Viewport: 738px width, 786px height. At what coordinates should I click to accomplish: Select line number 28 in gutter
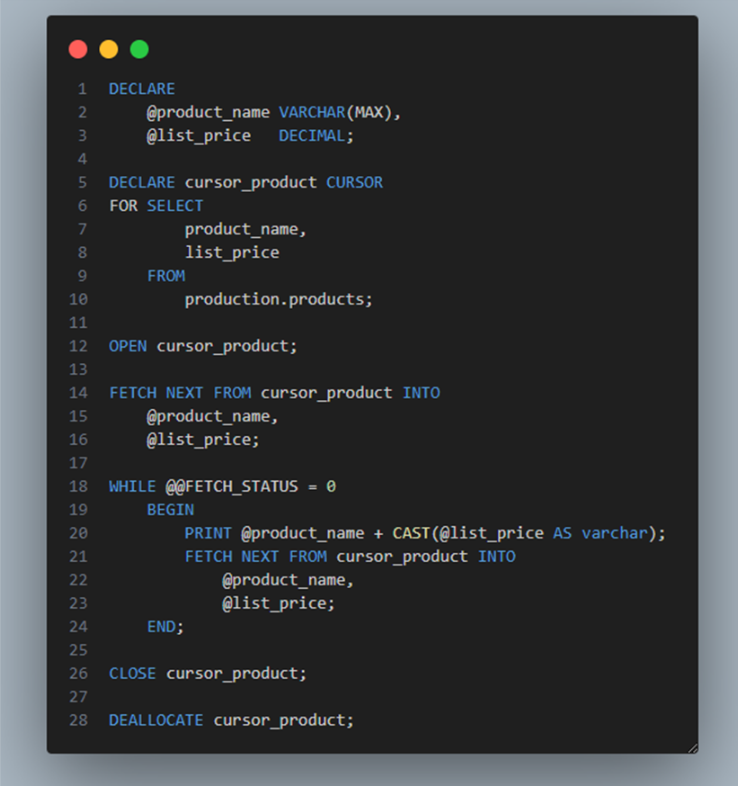point(78,720)
